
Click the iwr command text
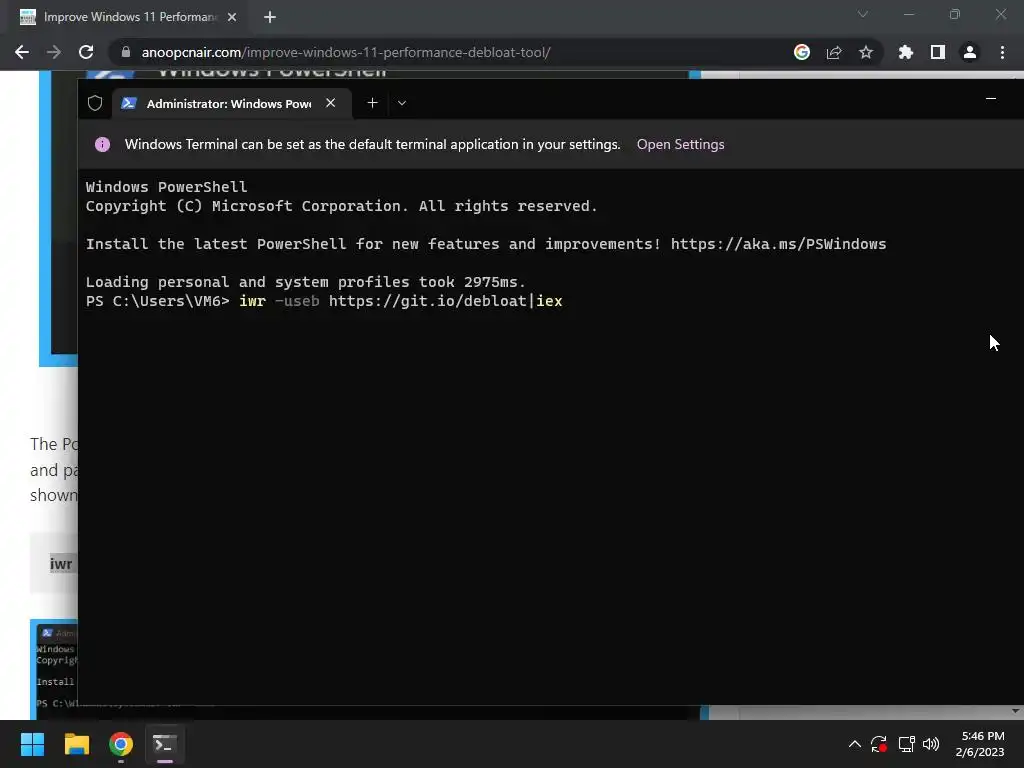[253, 301]
